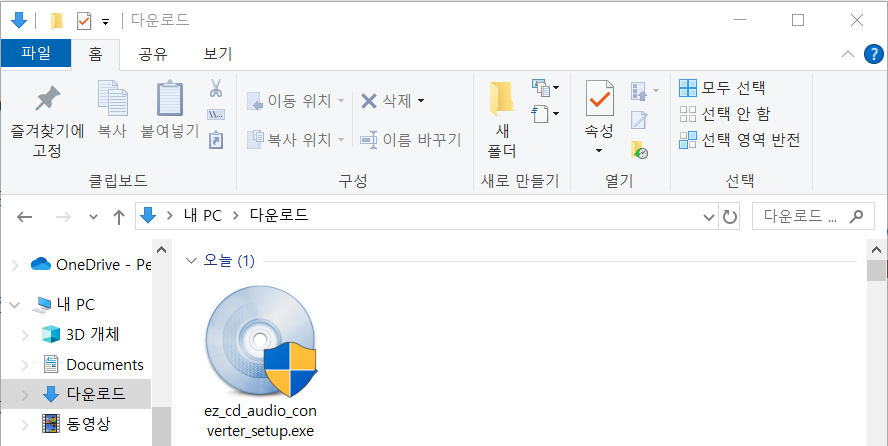This screenshot has height=446, width=888.
Task: Click the Properties (속성) checkmark icon
Action: (x=599, y=98)
